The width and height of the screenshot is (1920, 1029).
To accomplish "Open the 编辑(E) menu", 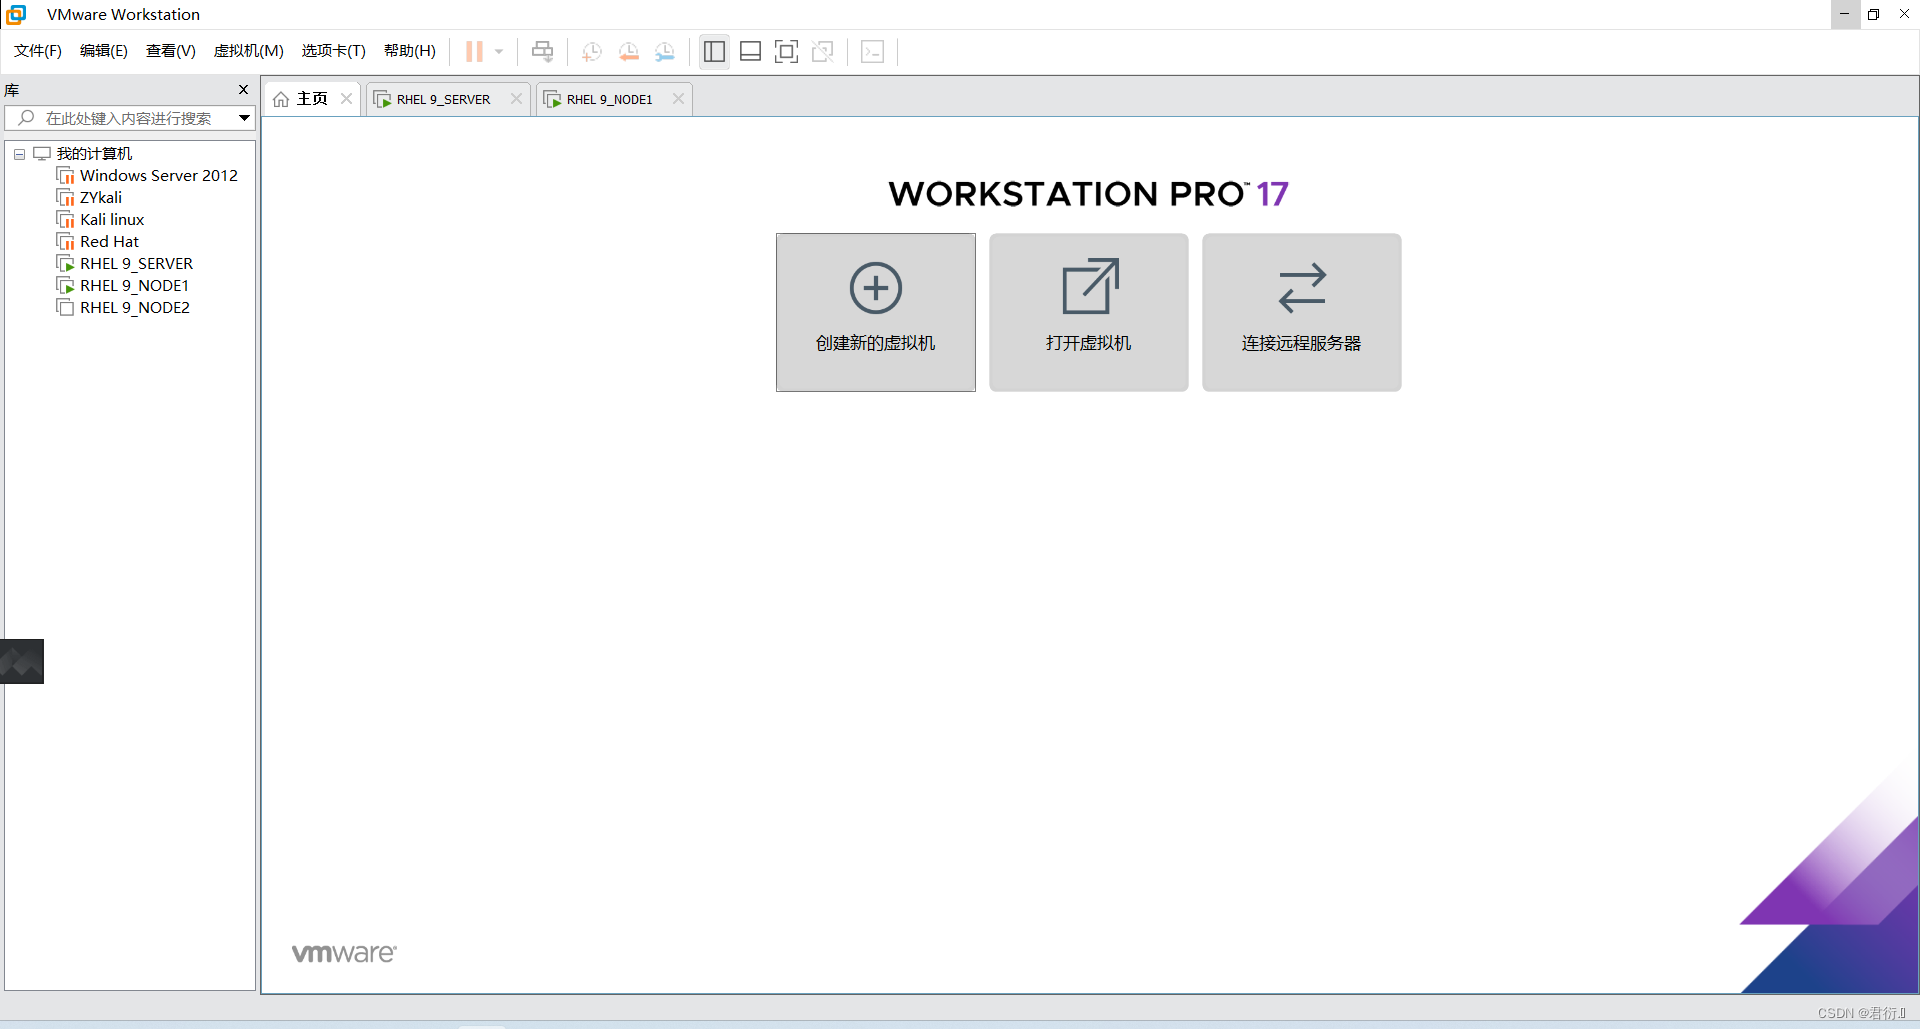I will pos(104,51).
